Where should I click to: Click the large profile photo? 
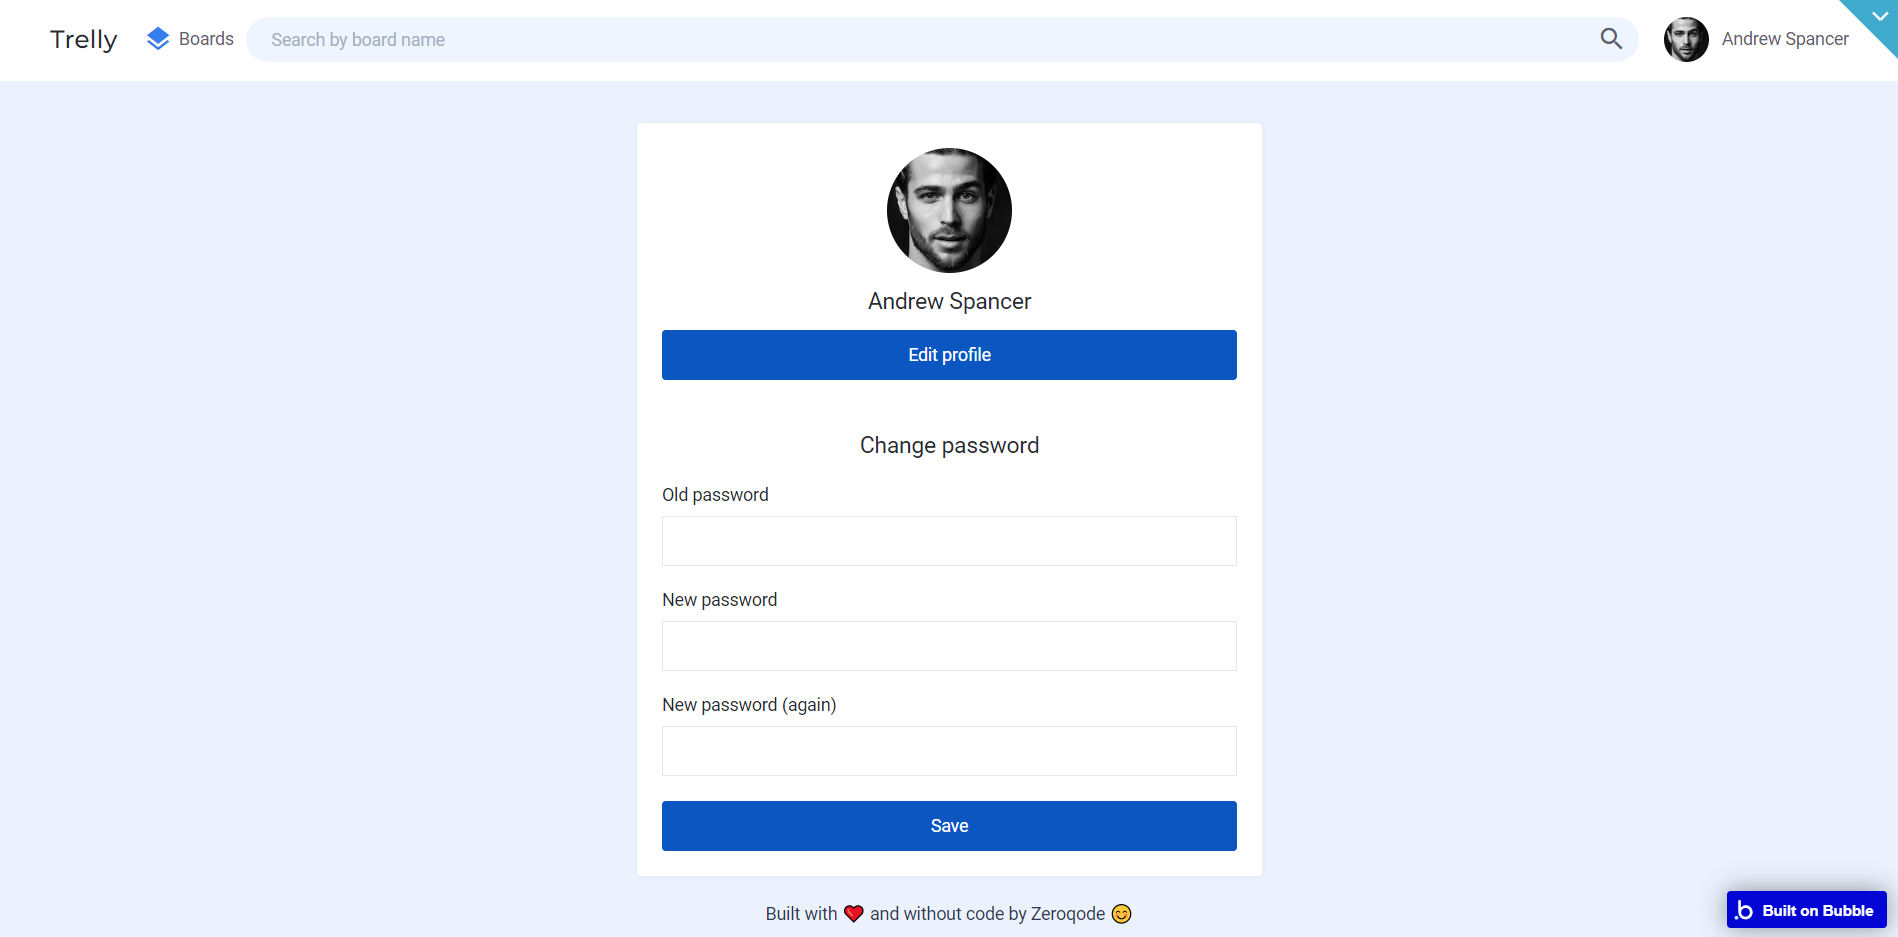[949, 210]
